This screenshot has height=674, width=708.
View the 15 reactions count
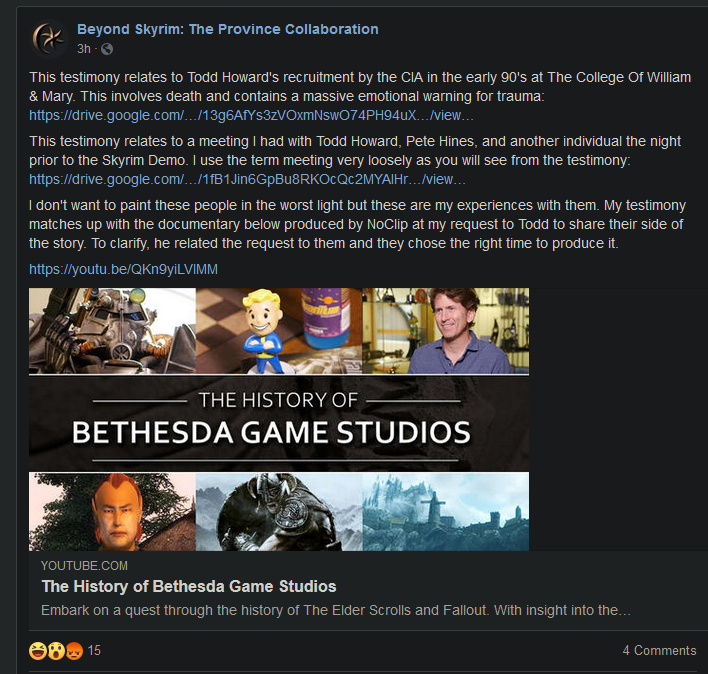pyautogui.click(x=94, y=651)
